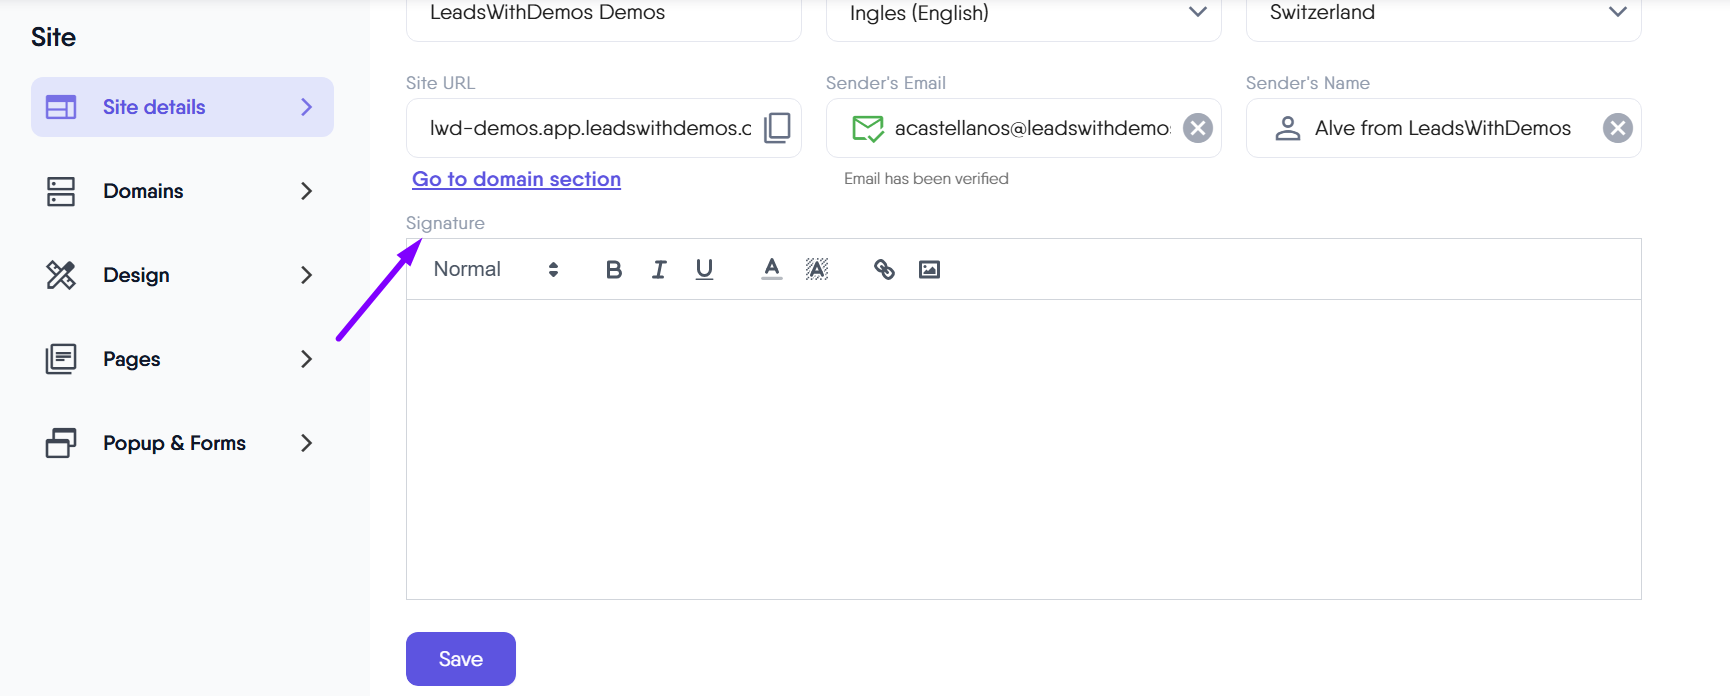Clear the Sender's Name field
This screenshot has width=1730, height=696.
(x=1617, y=128)
